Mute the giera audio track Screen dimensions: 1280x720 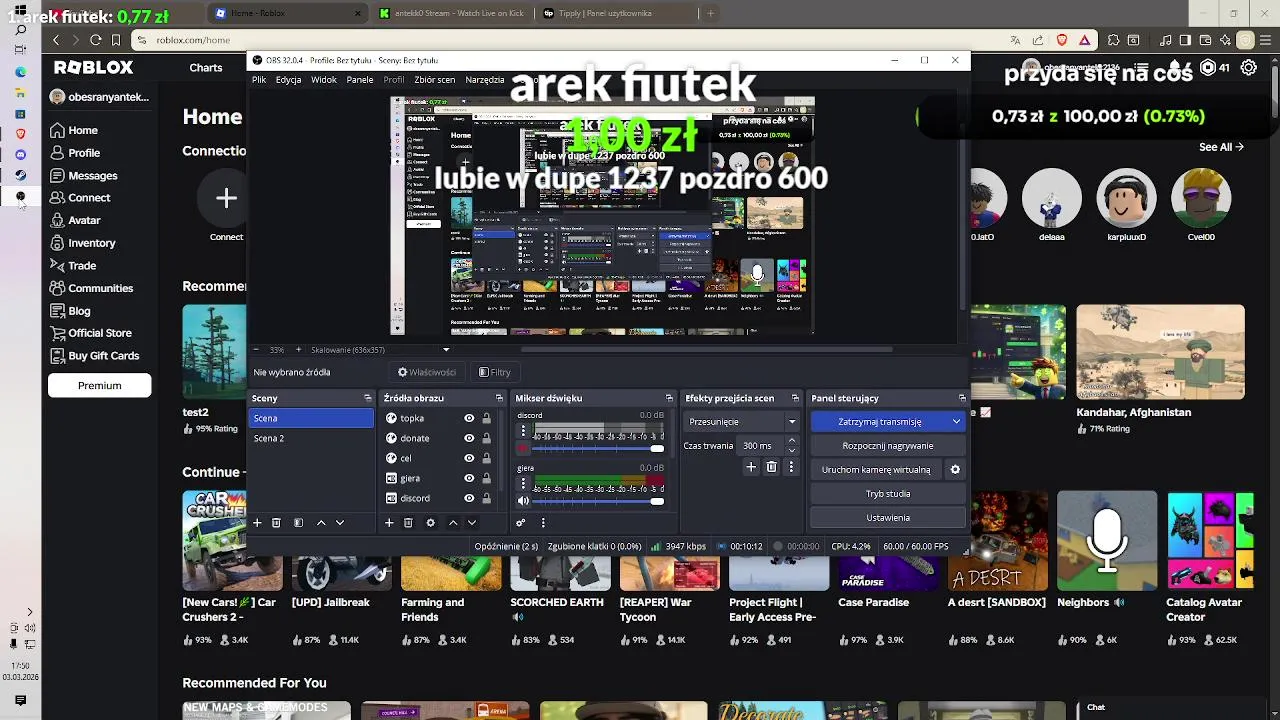[523, 500]
